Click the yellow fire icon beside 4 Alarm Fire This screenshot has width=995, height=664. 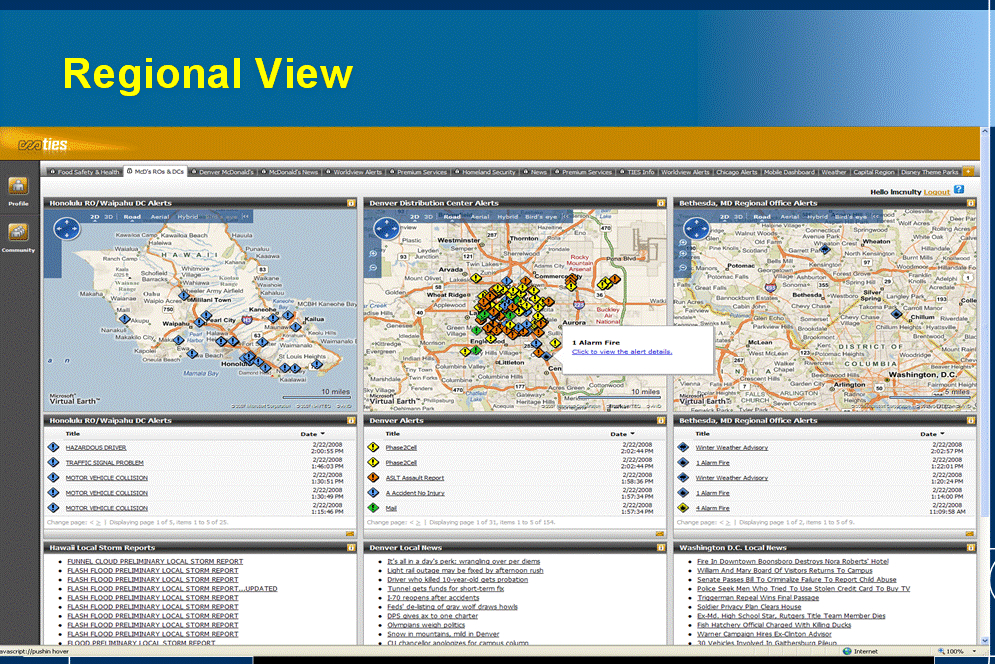(x=683, y=508)
